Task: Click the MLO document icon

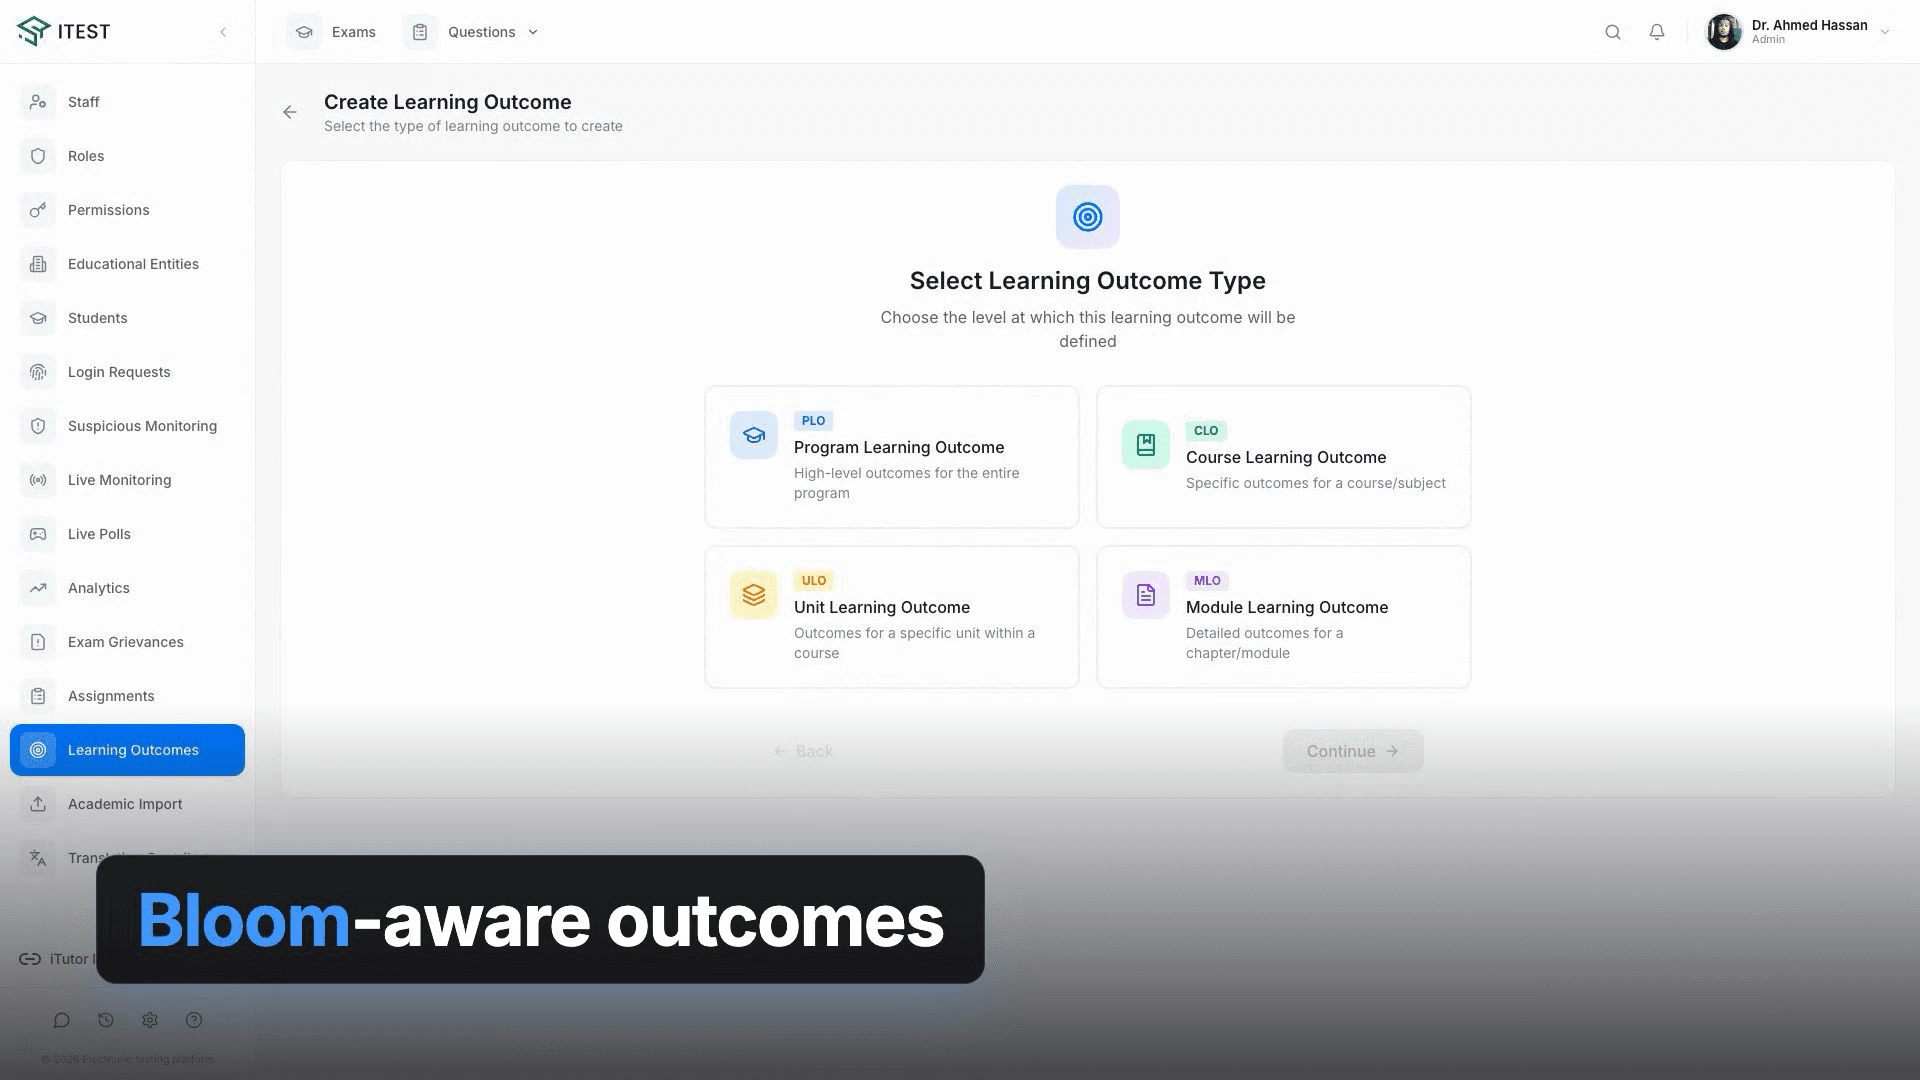Action: 1146,595
